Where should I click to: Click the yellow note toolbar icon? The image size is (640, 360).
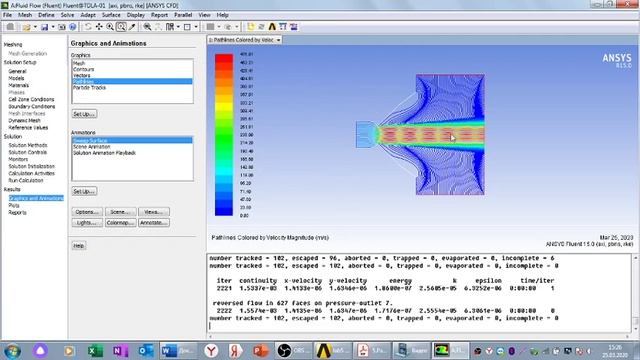250,27
